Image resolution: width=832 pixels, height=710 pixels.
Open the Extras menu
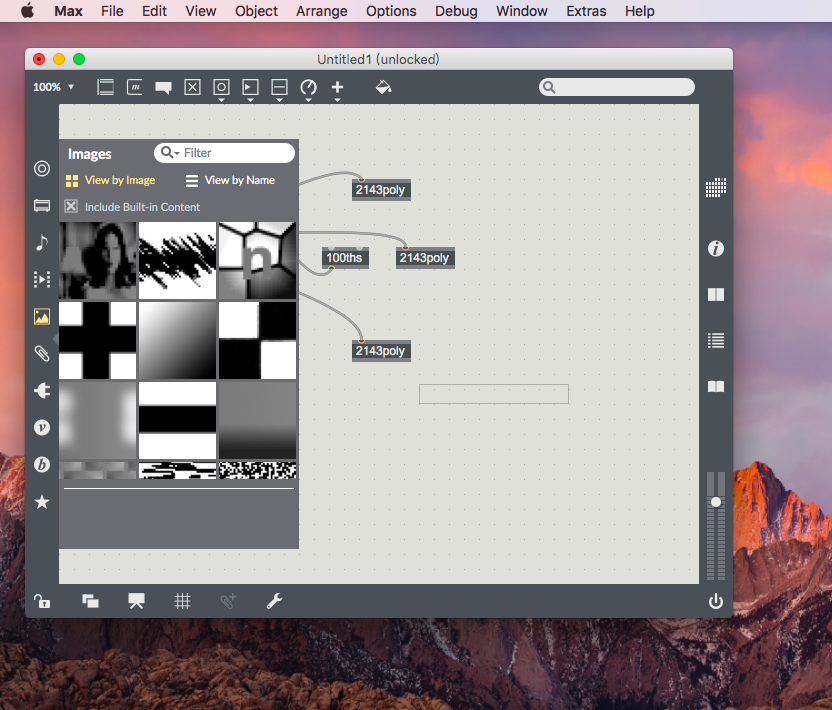click(586, 11)
